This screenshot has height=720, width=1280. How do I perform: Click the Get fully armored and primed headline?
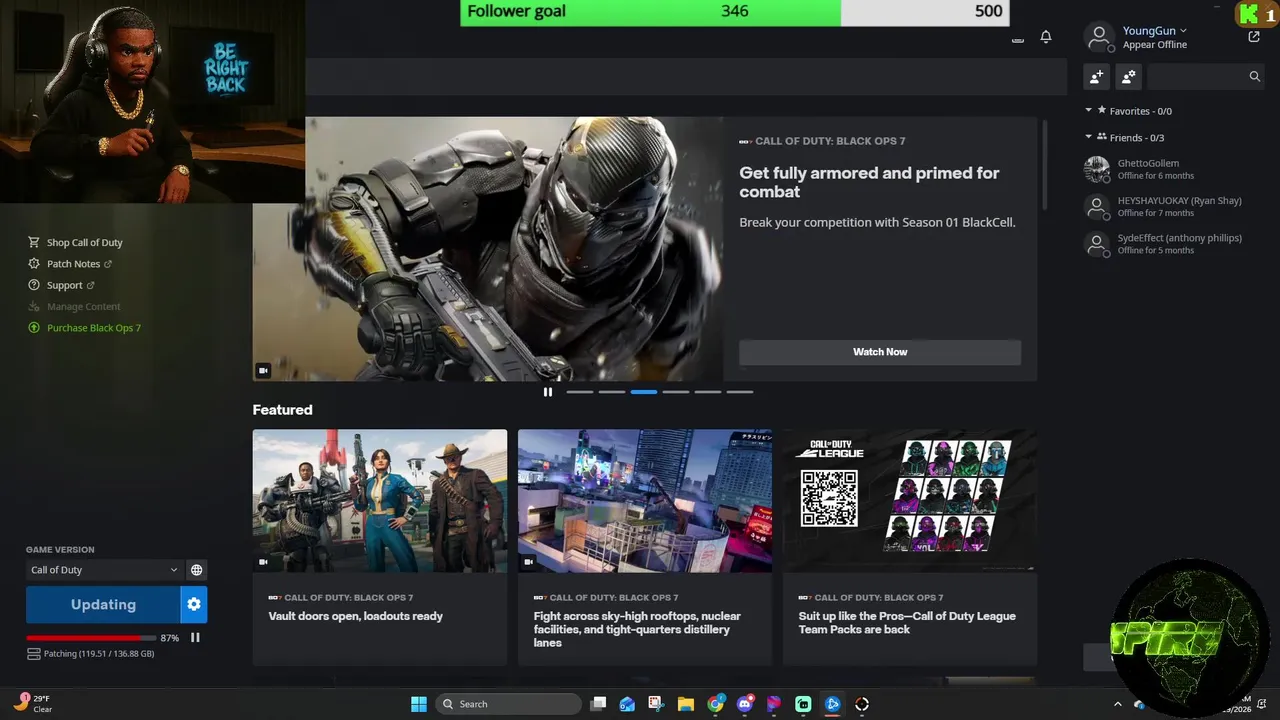[x=869, y=182]
